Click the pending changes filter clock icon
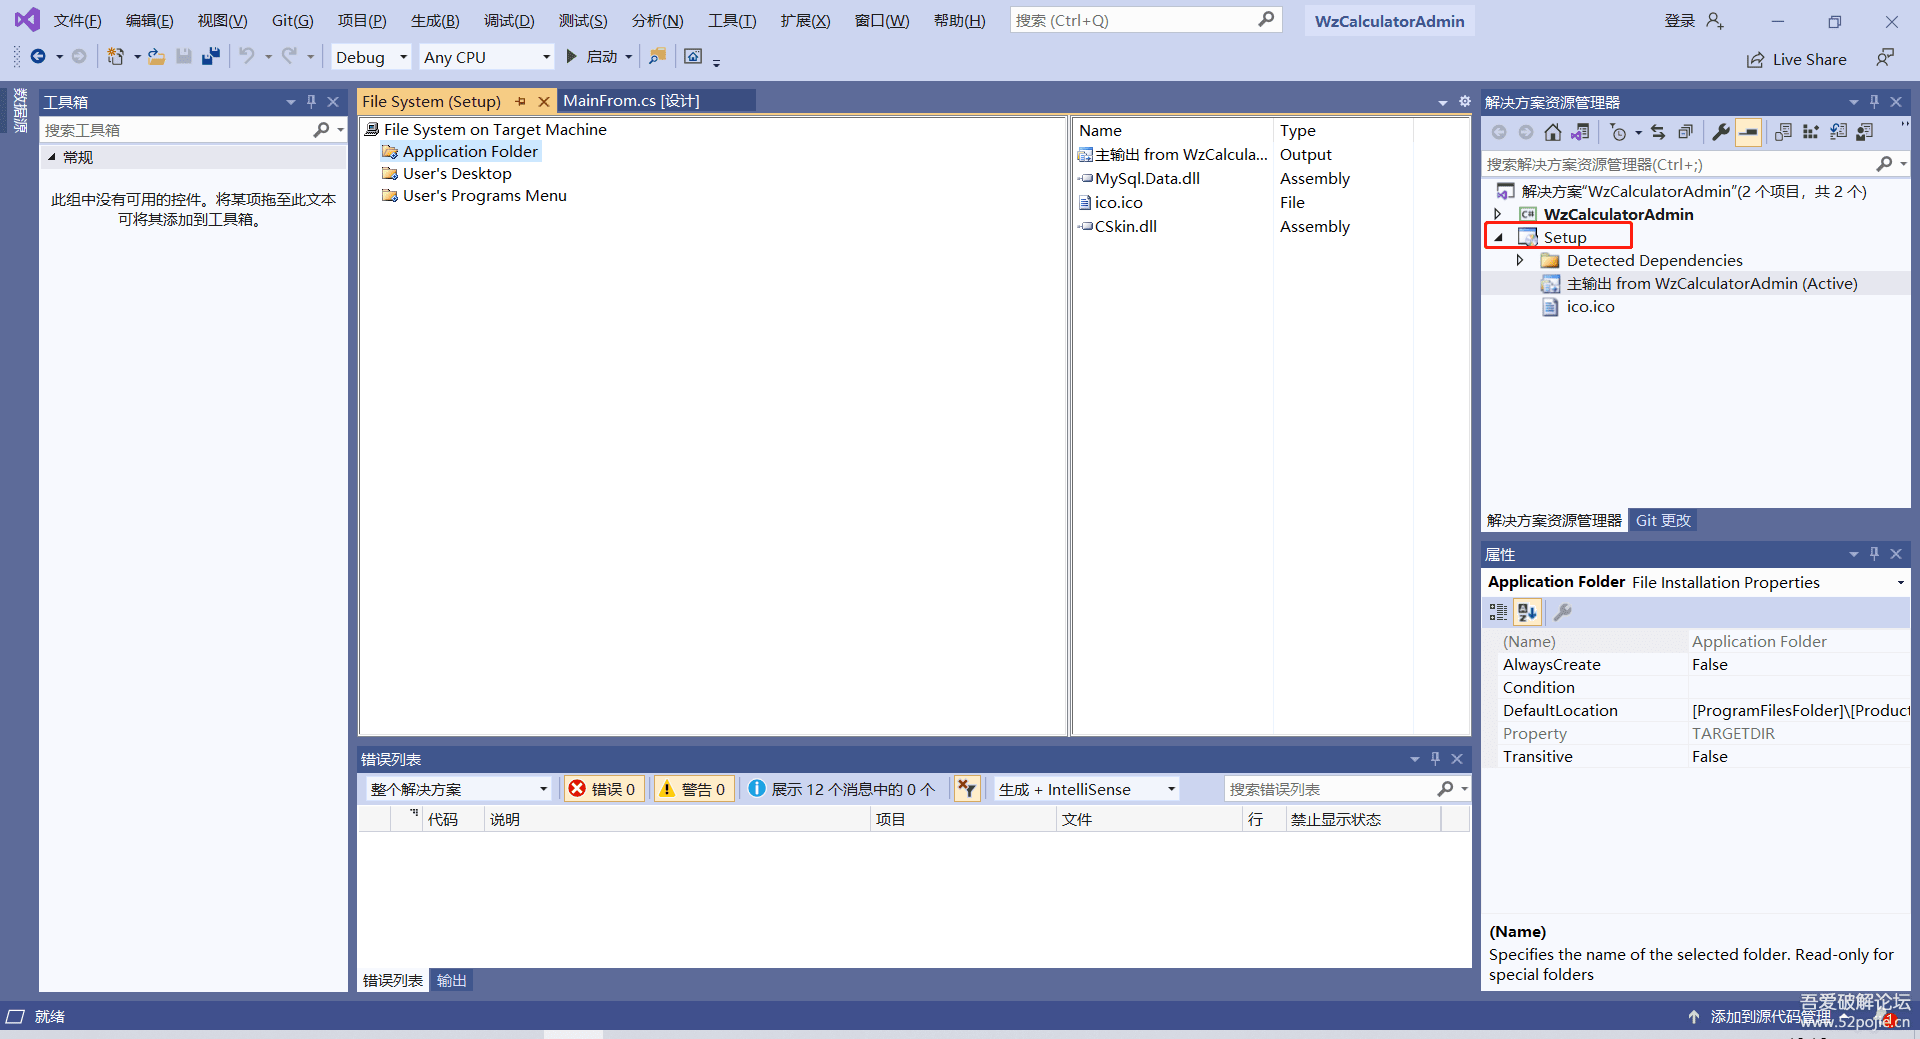1920x1039 pixels. coord(1619,132)
